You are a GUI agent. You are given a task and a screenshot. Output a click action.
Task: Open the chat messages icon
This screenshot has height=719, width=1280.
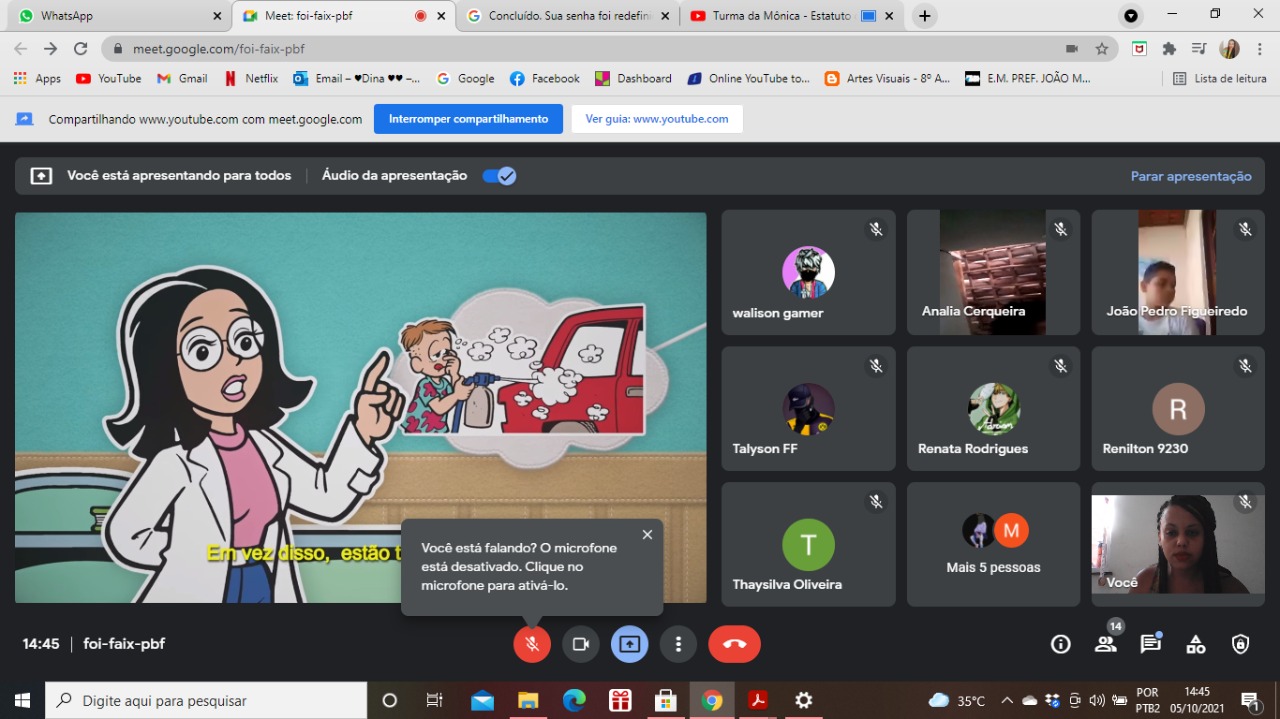point(1150,644)
